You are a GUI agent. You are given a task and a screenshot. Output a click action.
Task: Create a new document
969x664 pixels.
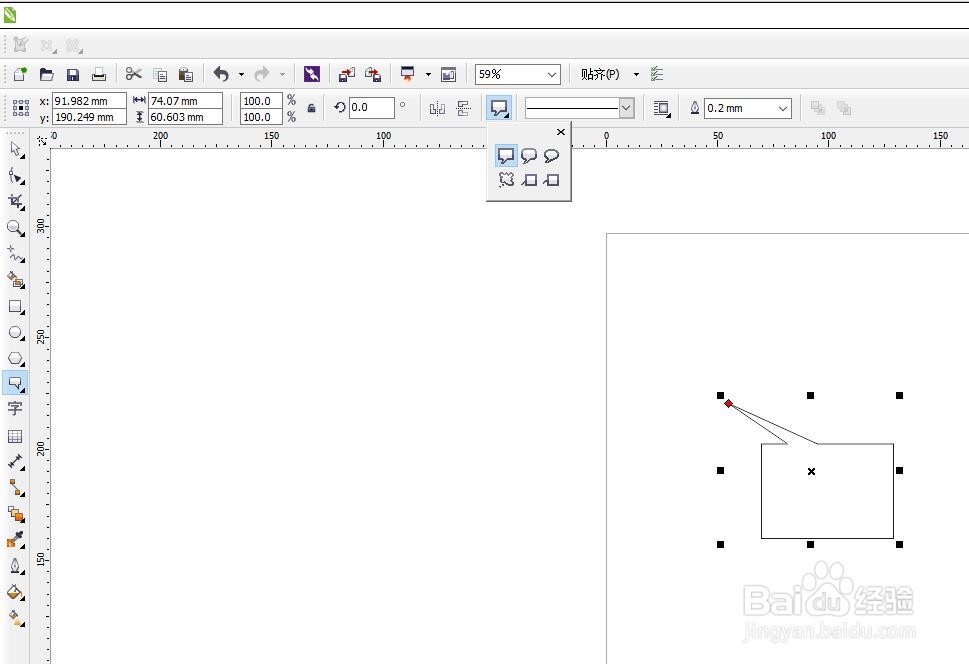[x=20, y=74]
